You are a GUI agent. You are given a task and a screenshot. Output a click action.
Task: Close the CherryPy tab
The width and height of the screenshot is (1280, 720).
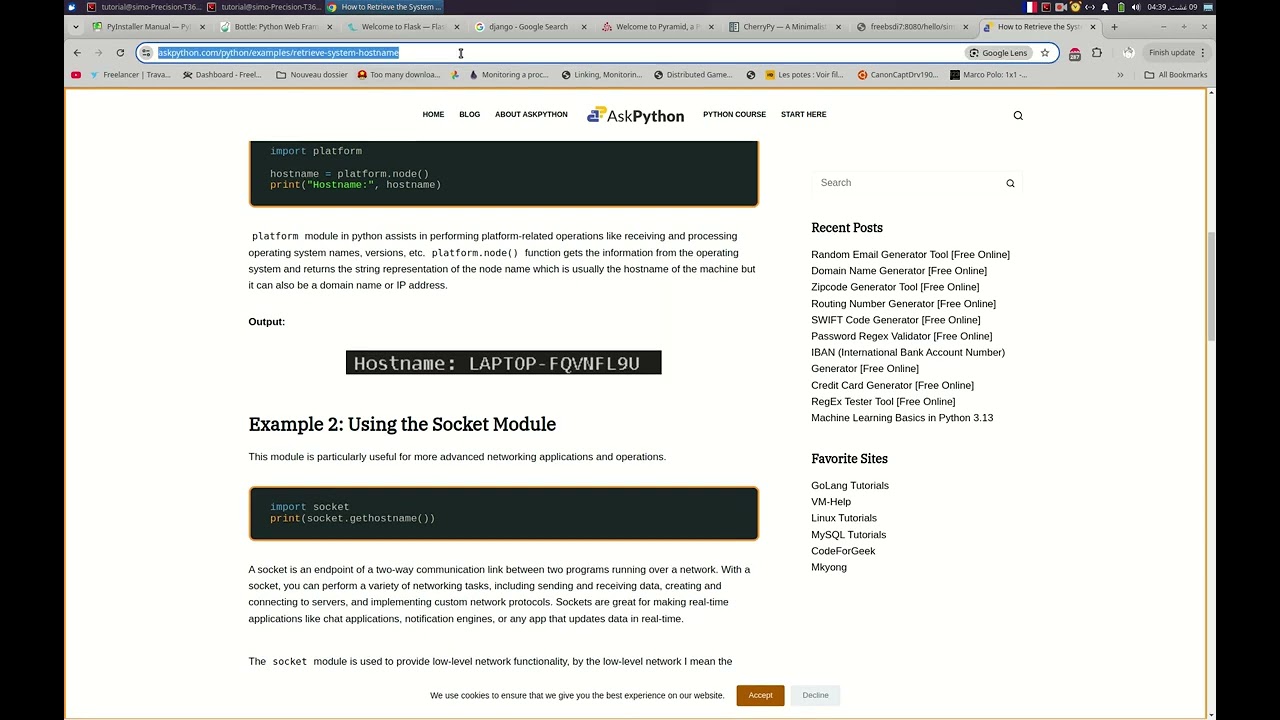(838, 27)
